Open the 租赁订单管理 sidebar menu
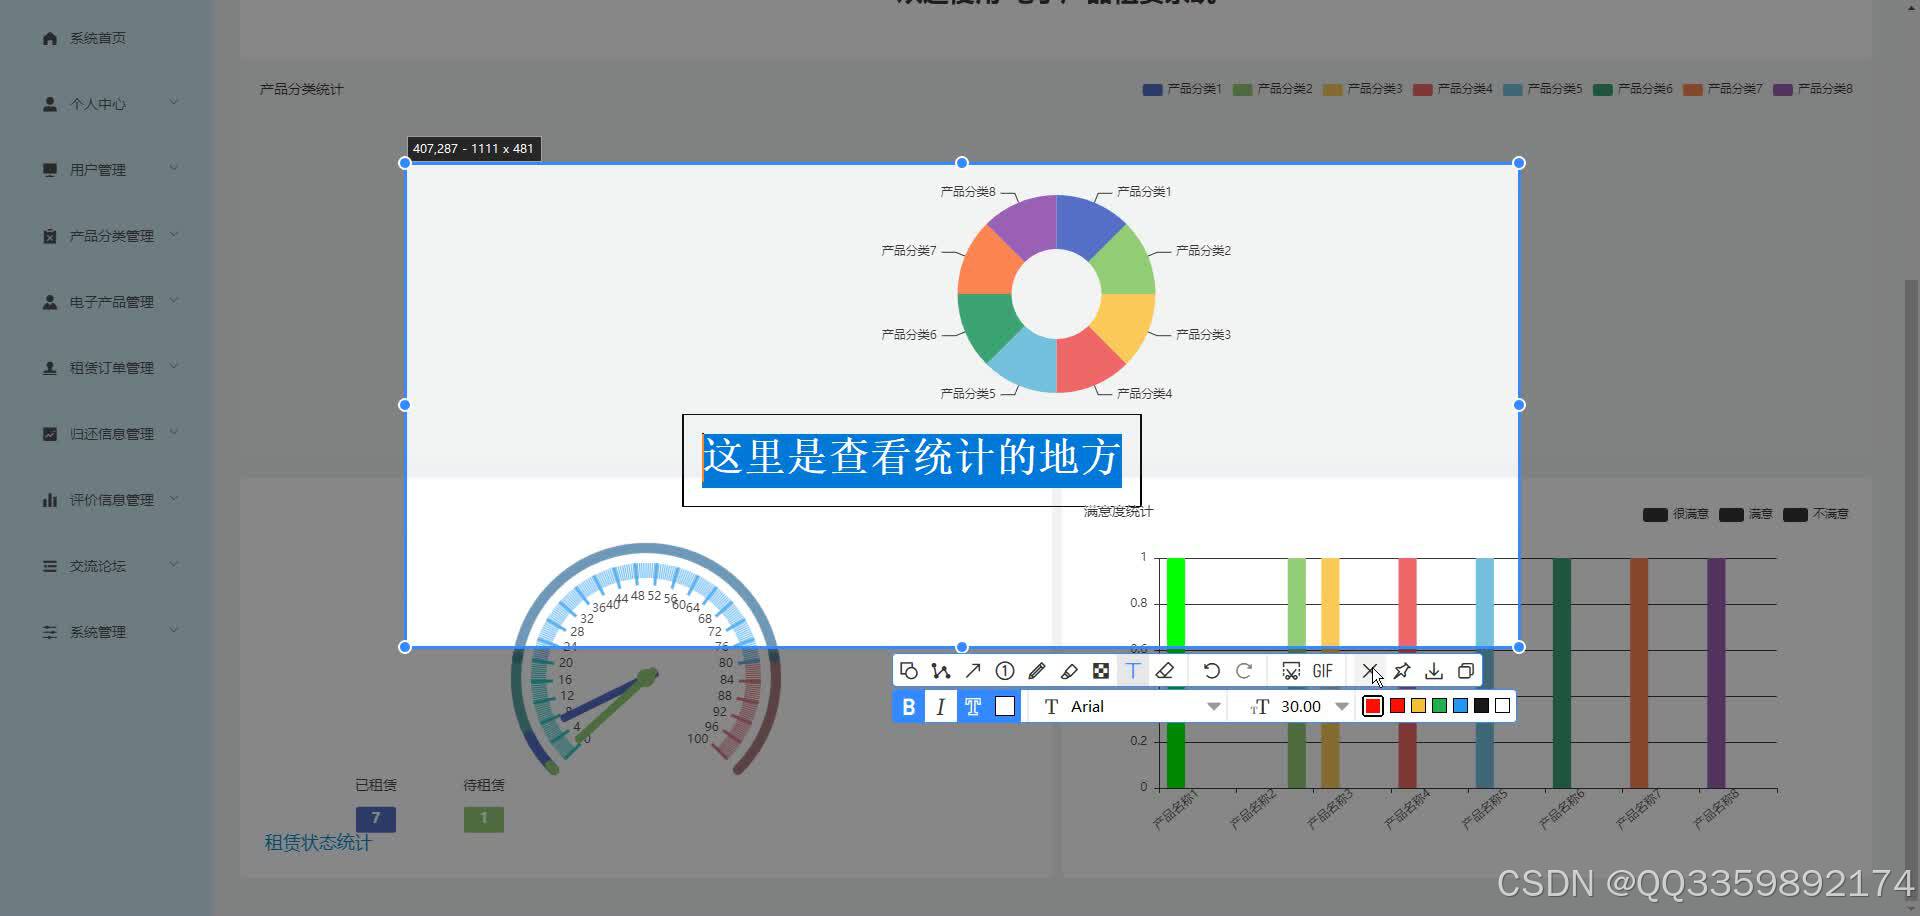The height and width of the screenshot is (916, 1920). (x=112, y=368)
